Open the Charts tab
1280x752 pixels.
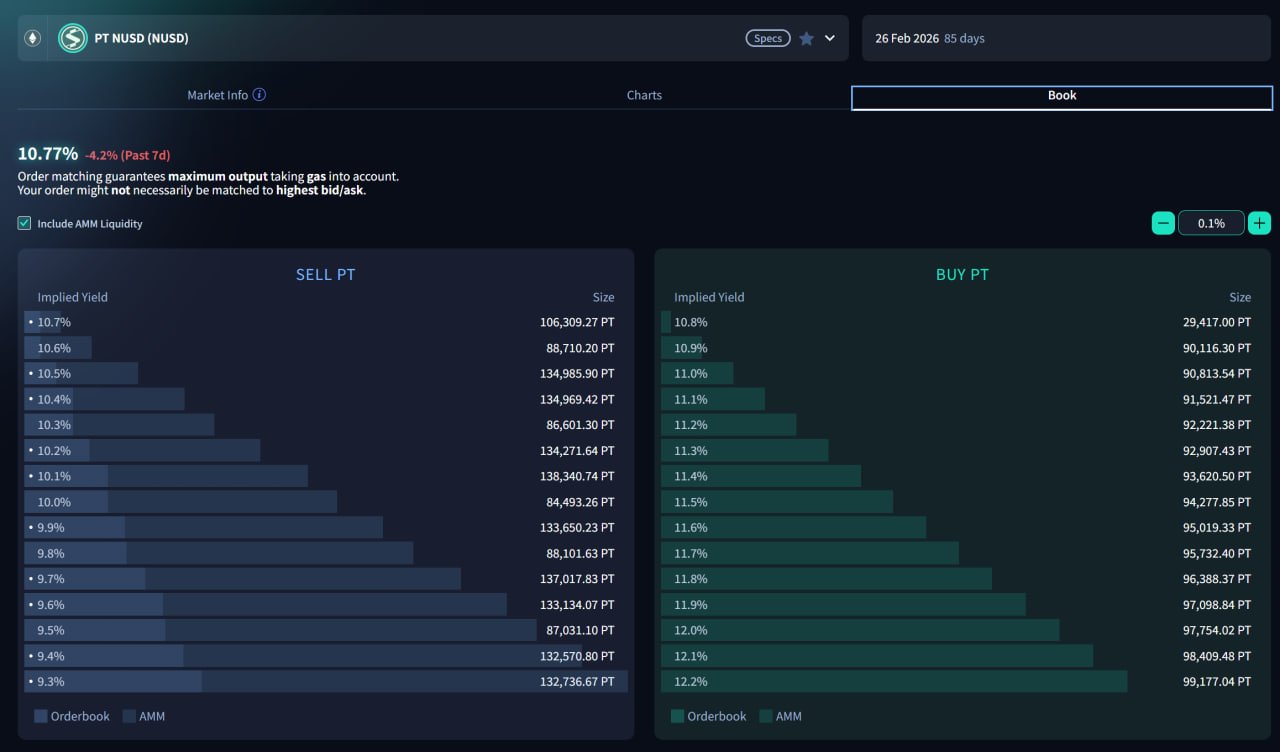point(644,95)
